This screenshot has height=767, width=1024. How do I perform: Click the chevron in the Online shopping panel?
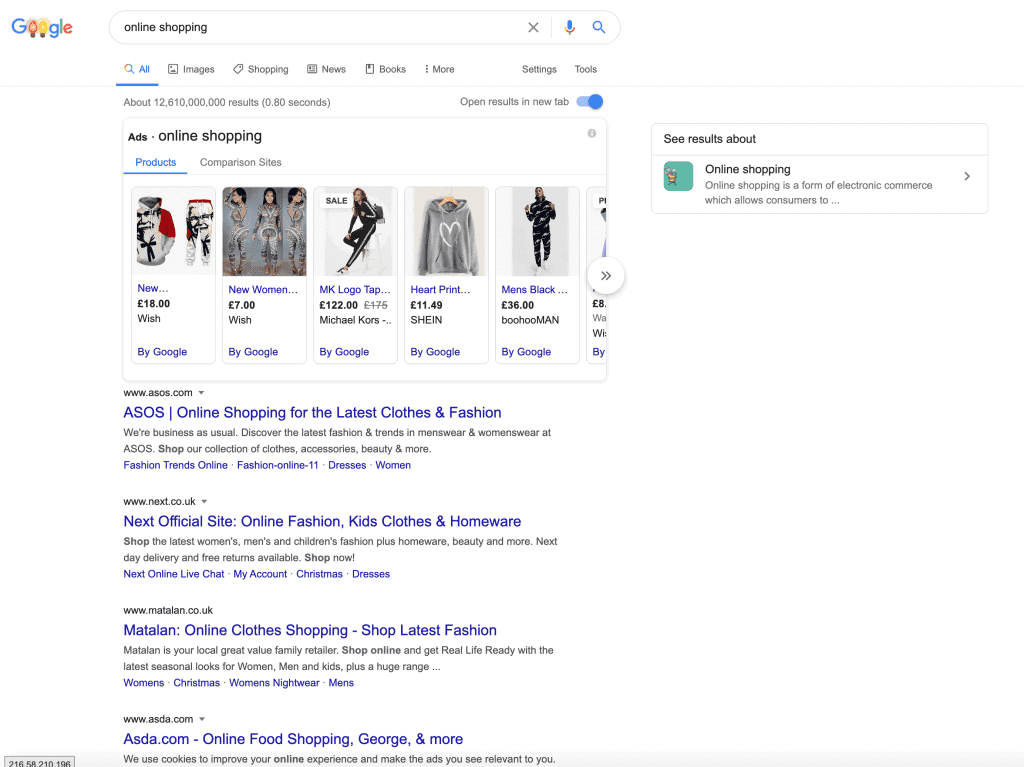[x=966, y=175]
